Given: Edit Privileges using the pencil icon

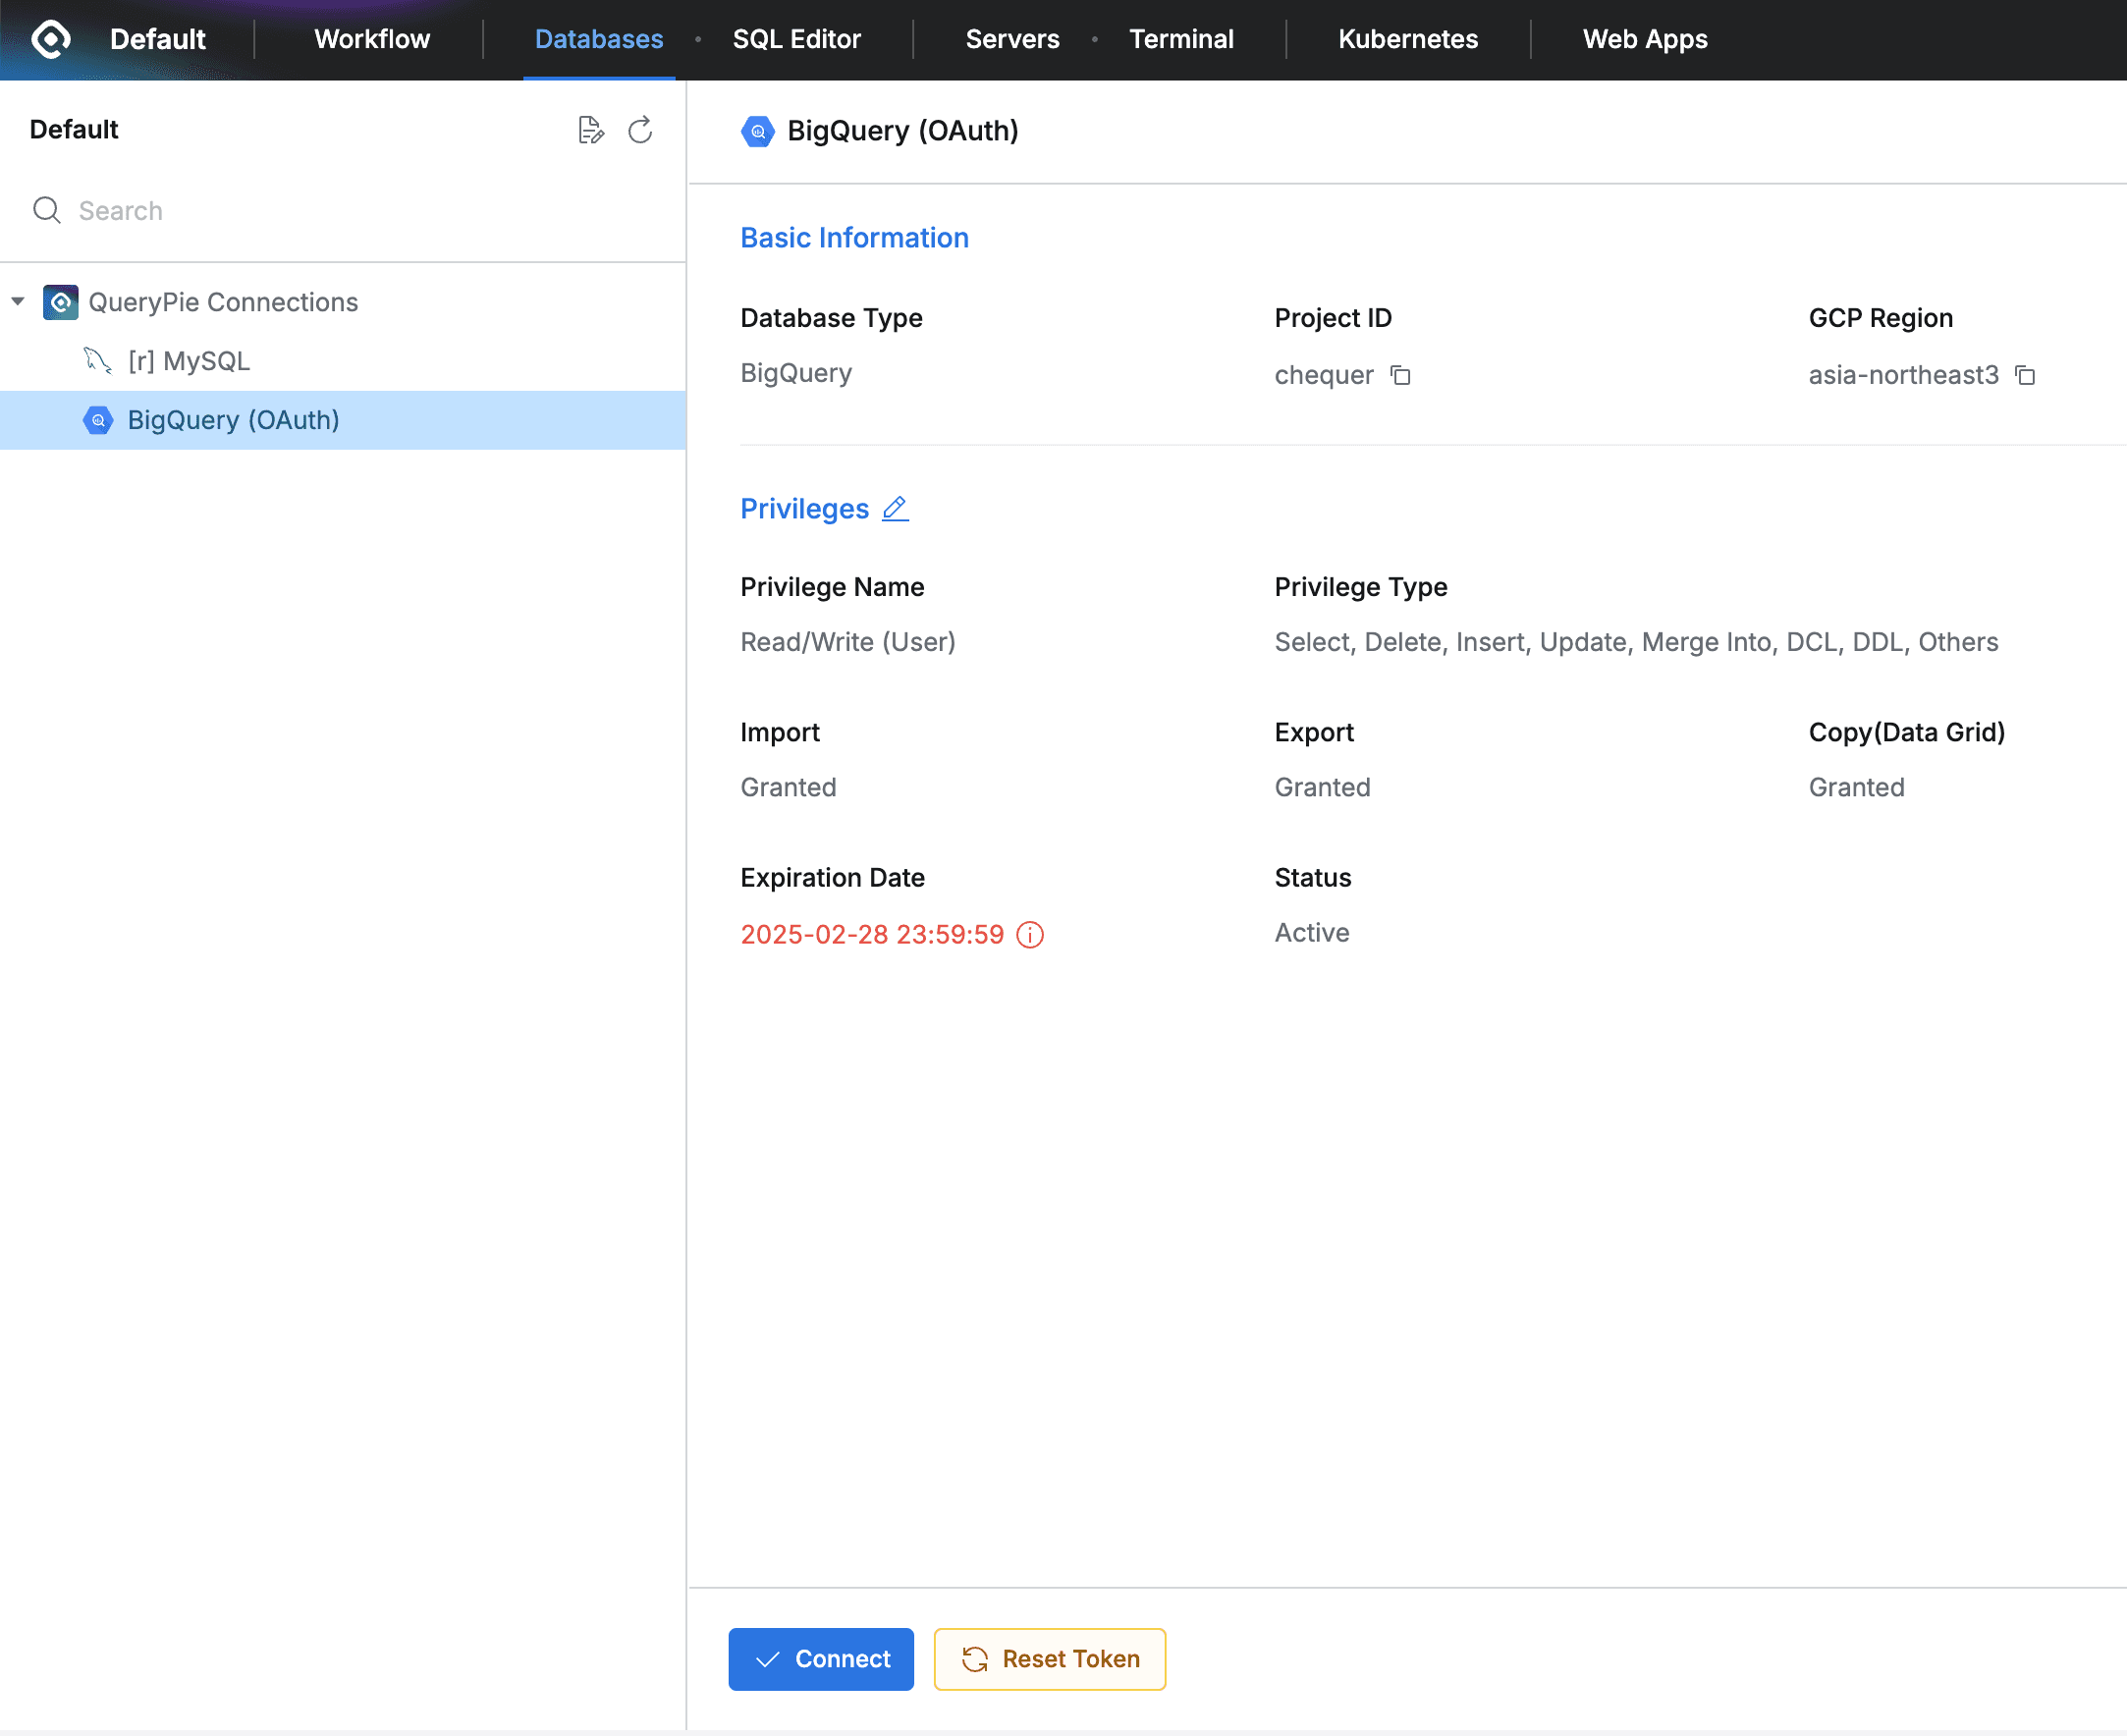Looking at the screenshot, I should click(895, 509).
